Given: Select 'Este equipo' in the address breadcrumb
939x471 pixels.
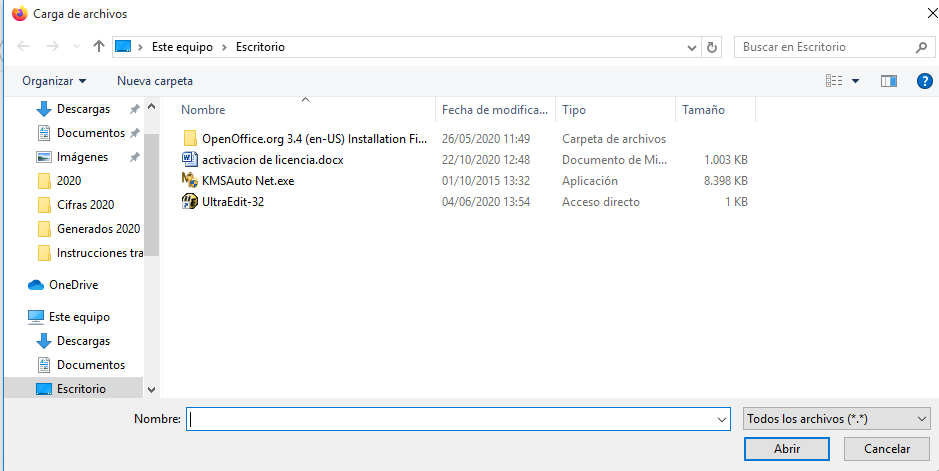Looking at the screenshot, I should [182, 47].
